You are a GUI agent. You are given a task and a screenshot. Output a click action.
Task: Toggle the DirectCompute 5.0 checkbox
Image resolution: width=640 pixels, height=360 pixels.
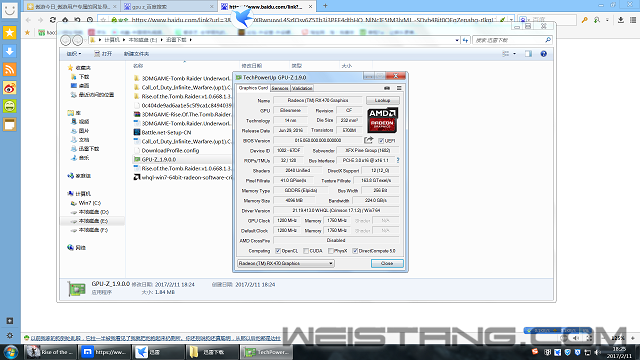point(355,251)
